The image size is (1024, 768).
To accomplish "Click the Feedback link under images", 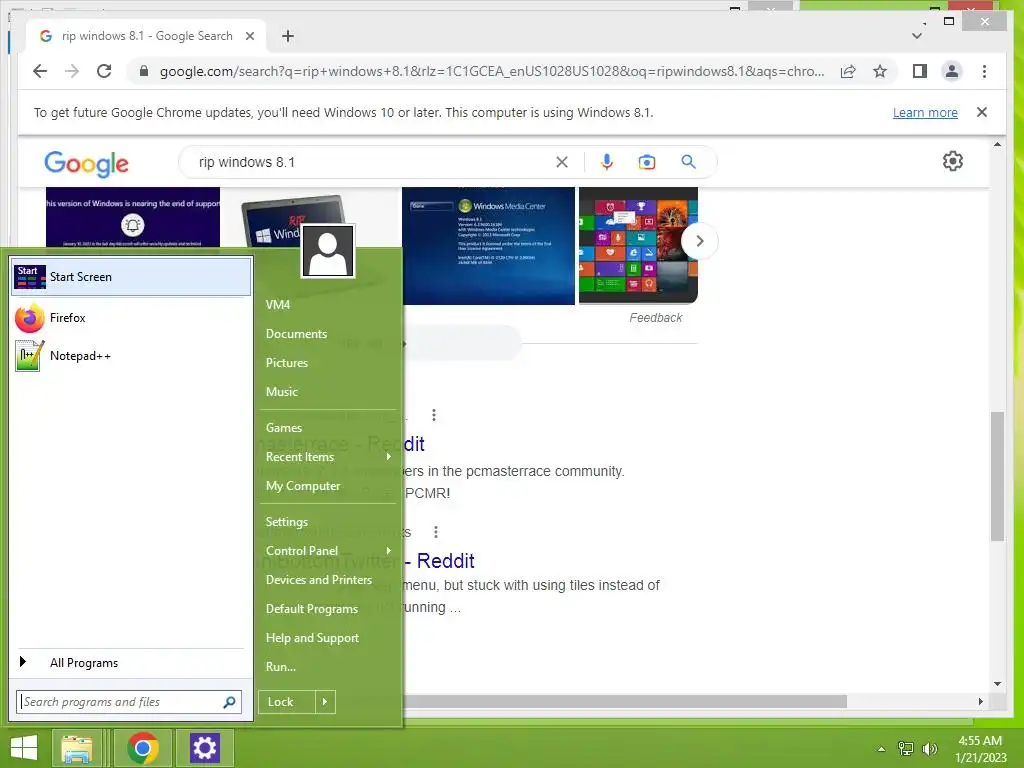I will point(656,317).
